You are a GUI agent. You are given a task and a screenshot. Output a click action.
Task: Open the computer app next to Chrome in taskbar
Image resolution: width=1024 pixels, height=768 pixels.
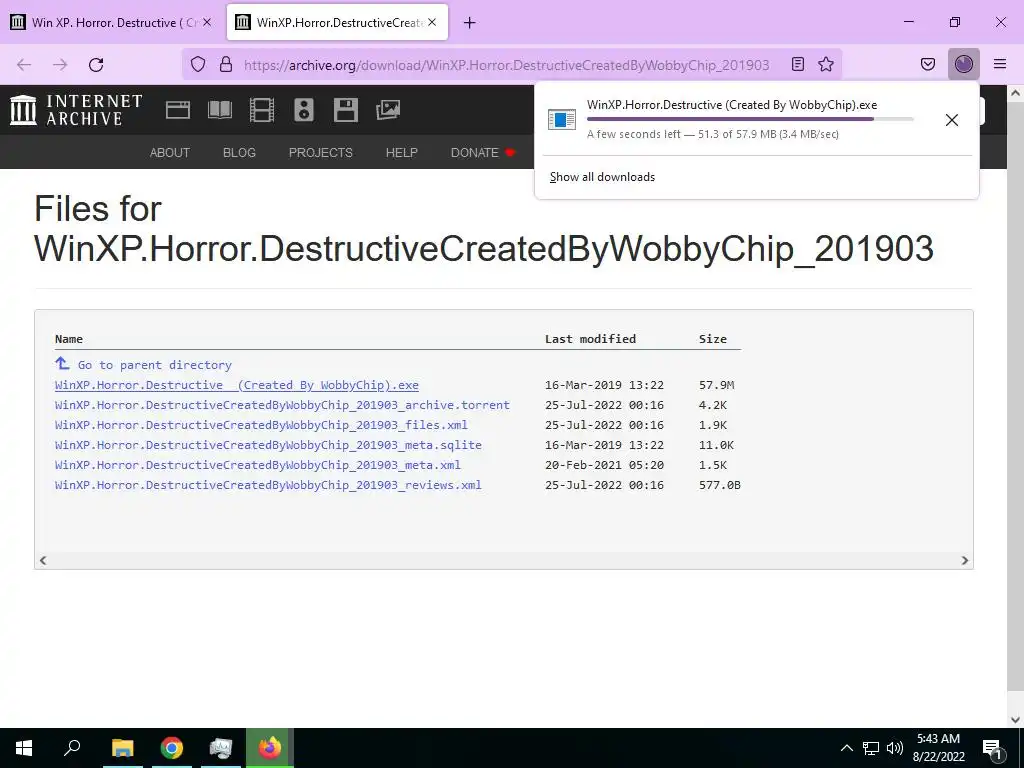click(221, 748)
